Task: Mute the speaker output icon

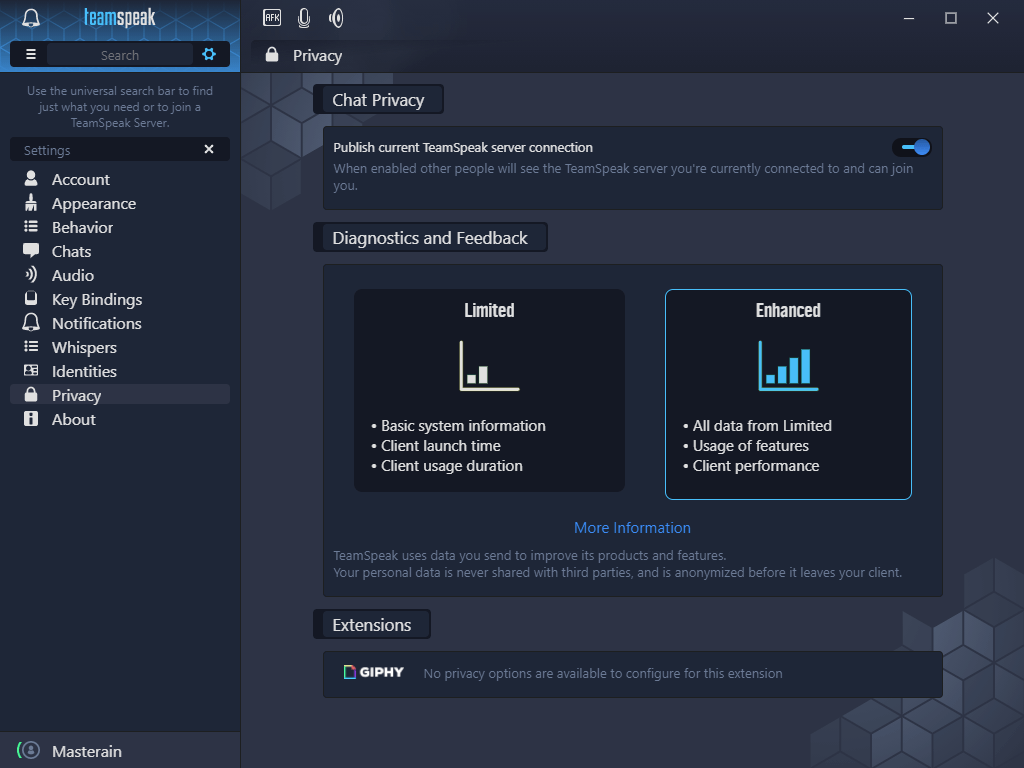Action: click(x=336, y=18)
